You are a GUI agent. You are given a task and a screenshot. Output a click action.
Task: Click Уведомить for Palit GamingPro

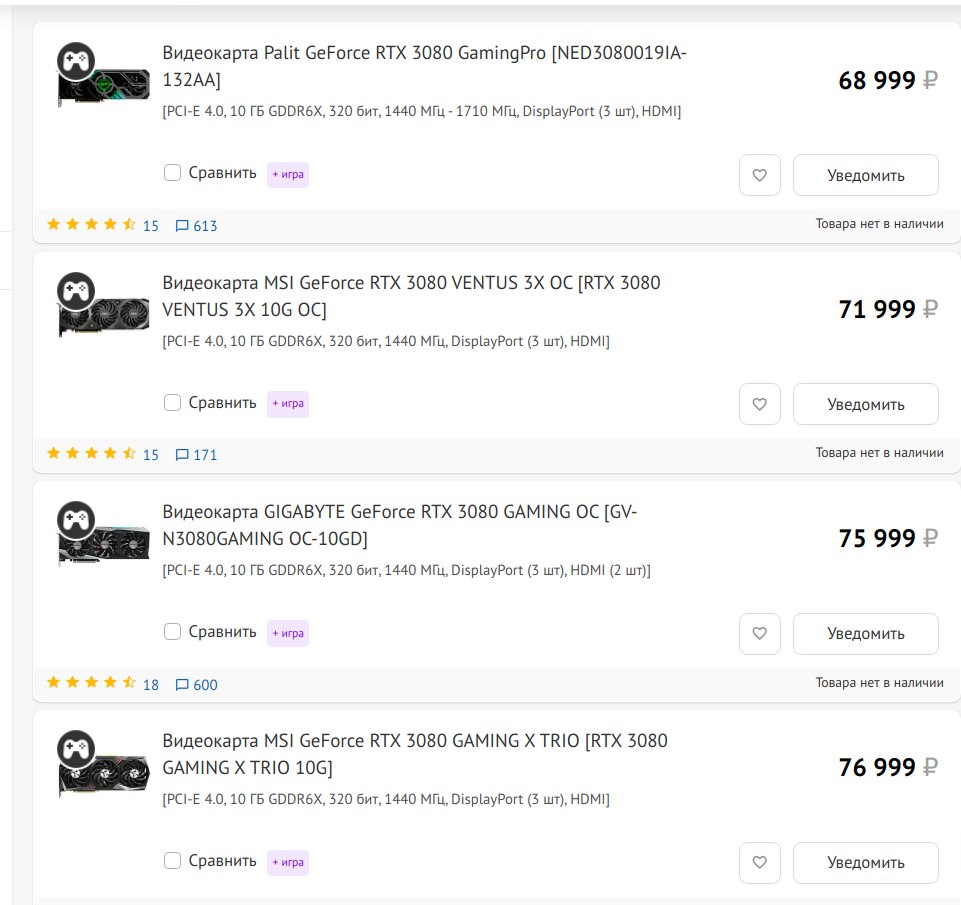865,175
